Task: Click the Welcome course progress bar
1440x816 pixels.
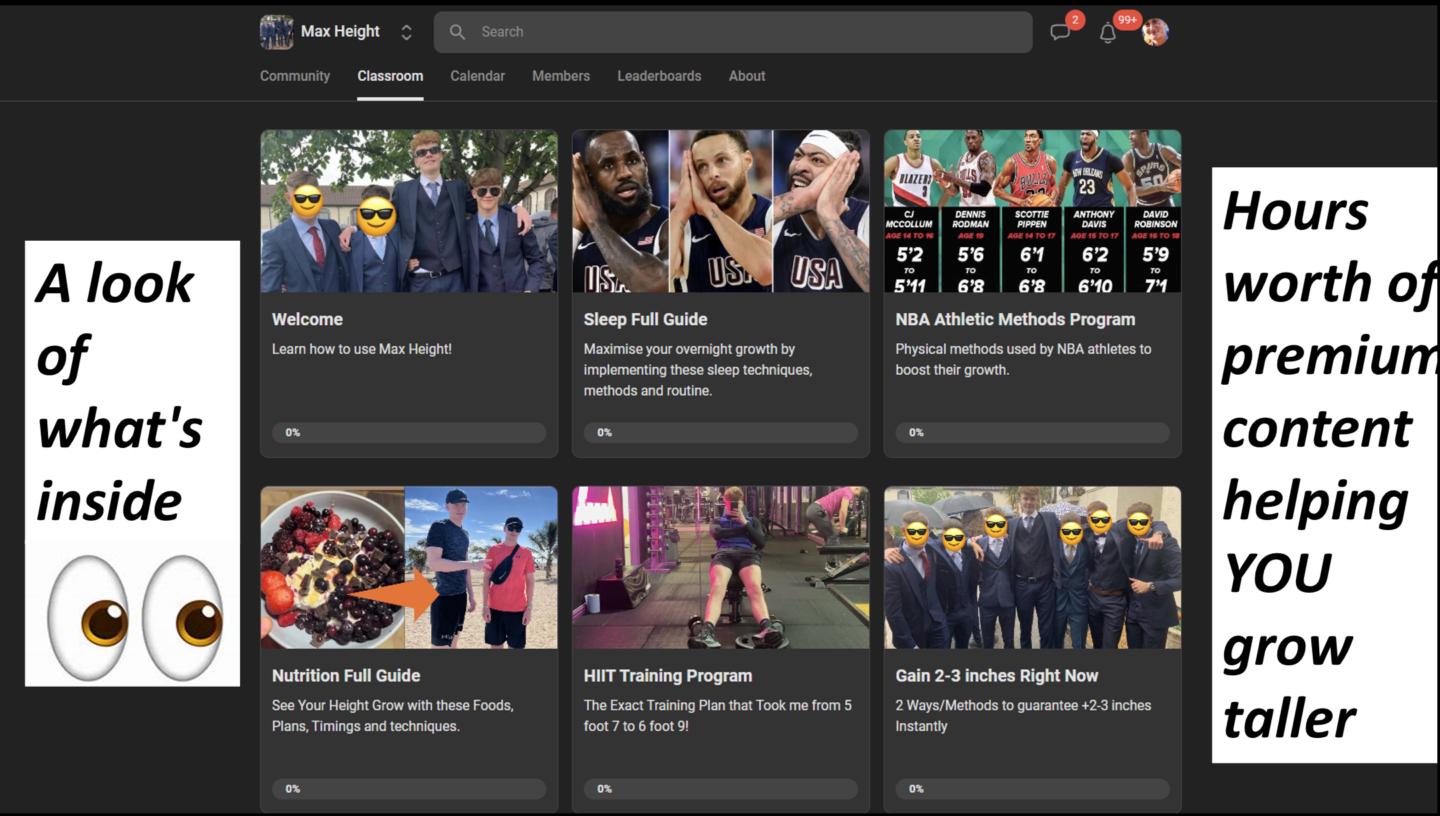Action: (x=409, y=433)
